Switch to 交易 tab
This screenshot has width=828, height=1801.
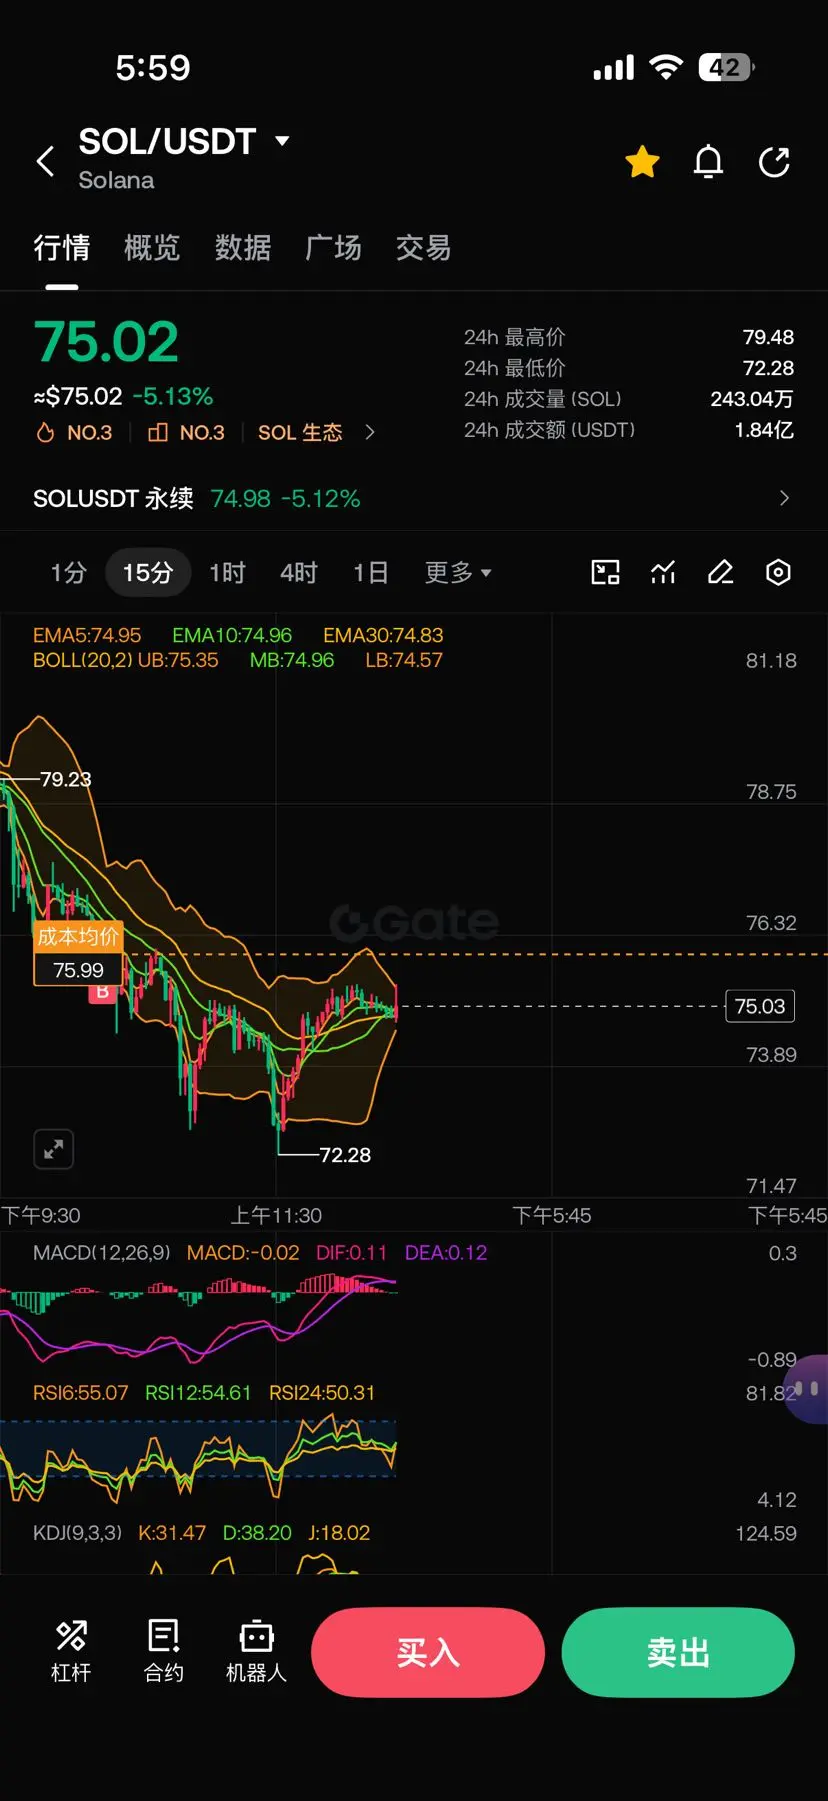coord(424,247)
